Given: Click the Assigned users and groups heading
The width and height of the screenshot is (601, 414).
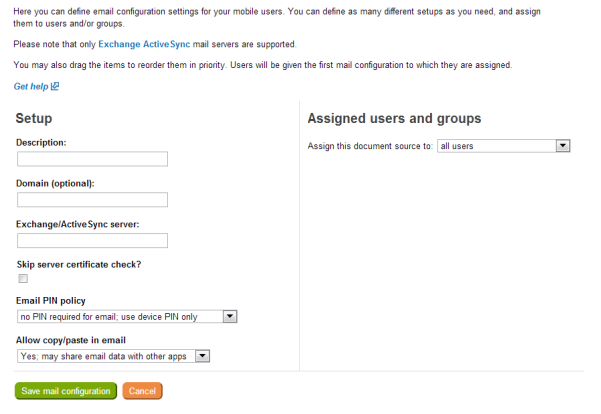Looking at the screenshot, I should coord(394,118).
